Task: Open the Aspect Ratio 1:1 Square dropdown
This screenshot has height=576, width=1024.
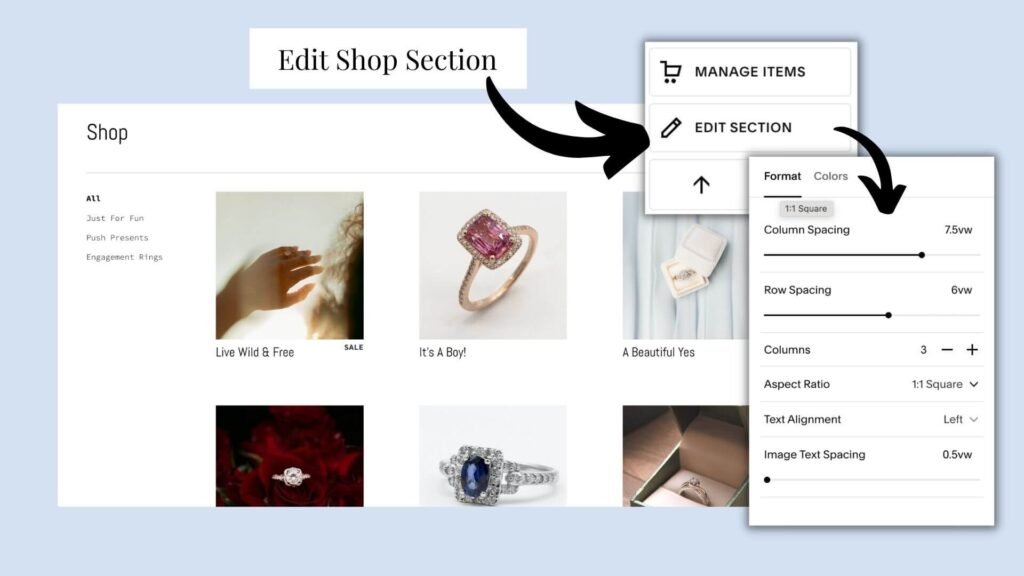Action: (945, 384)
